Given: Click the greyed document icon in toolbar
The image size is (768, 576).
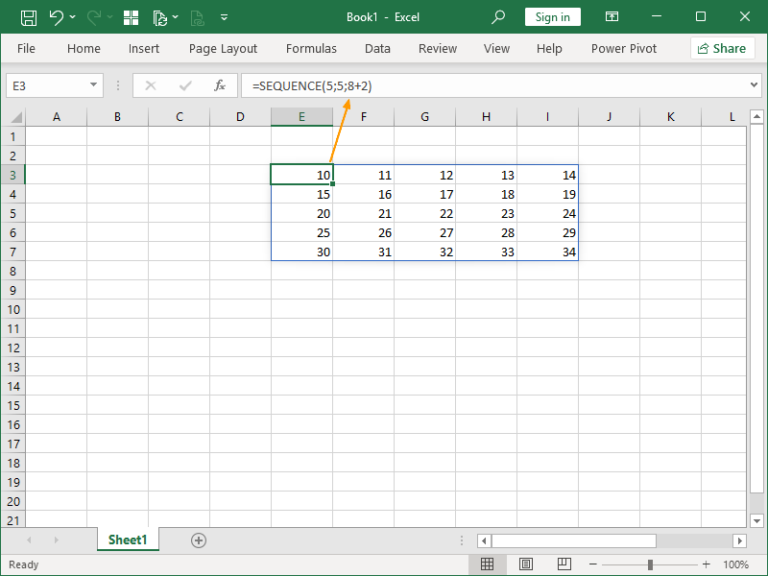Looking at the screenshot, I should (x=197, y=18).
